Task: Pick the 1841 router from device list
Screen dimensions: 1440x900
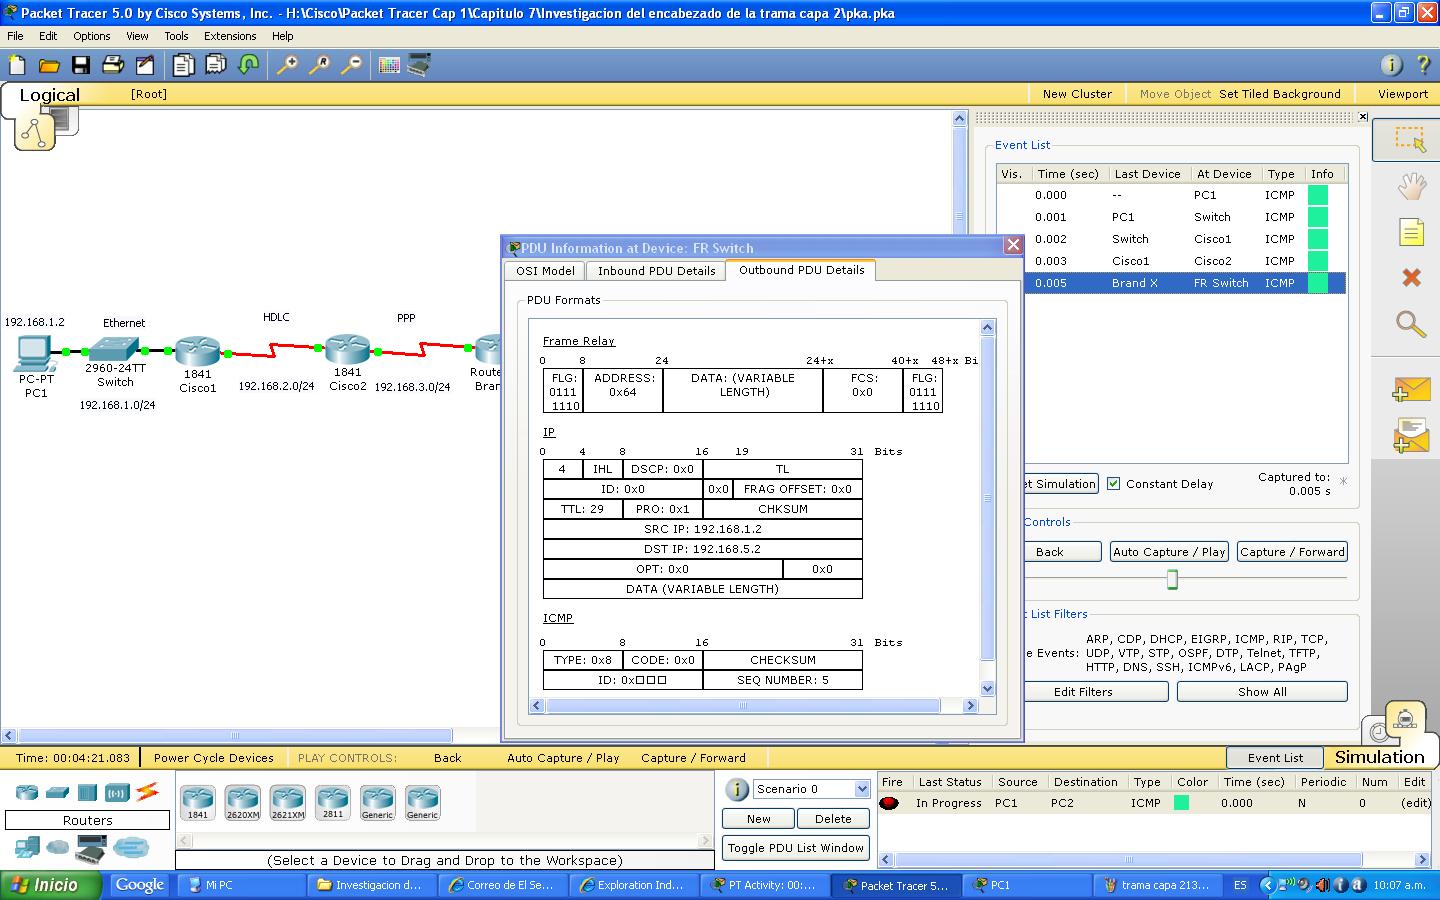Action: pos(198,802)
